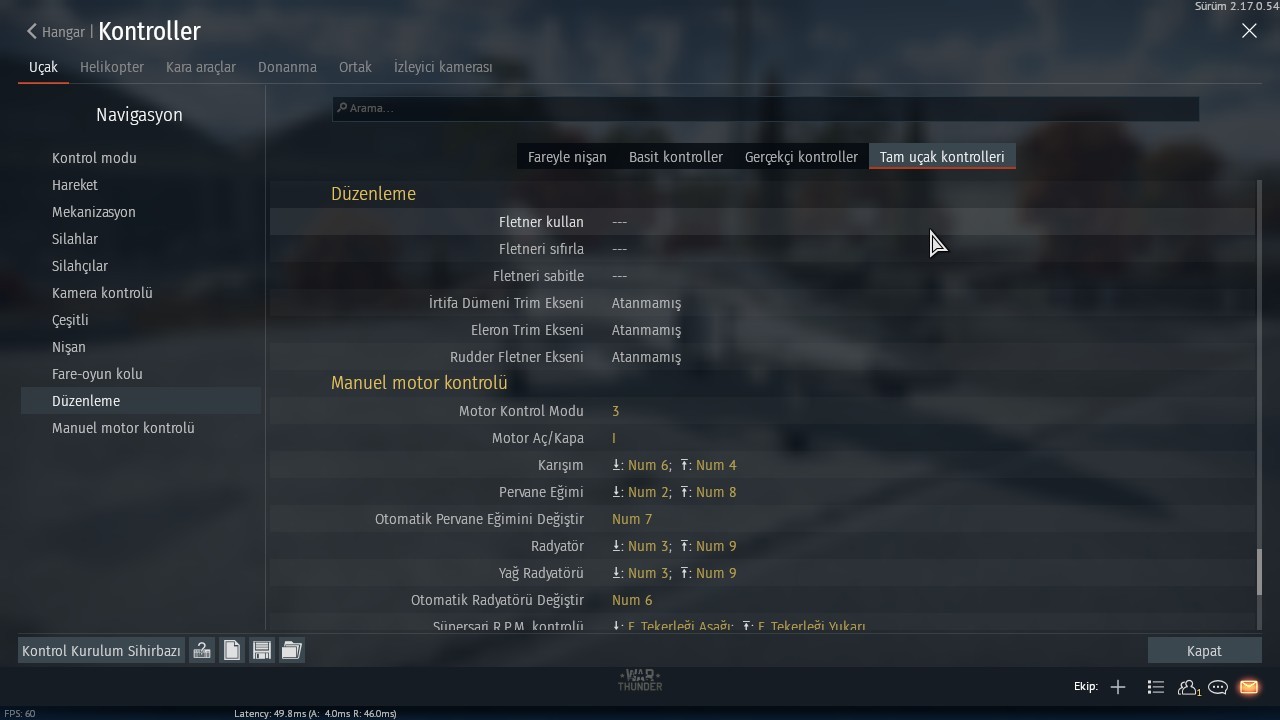The image size is (1280, 720).
Task: Click the new blank controls file icon
Action: point(232,651)
